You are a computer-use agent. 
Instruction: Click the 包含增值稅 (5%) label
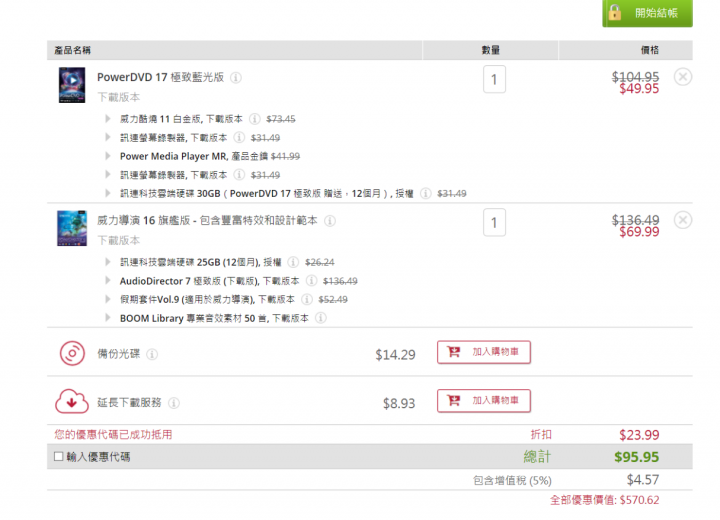512,480
